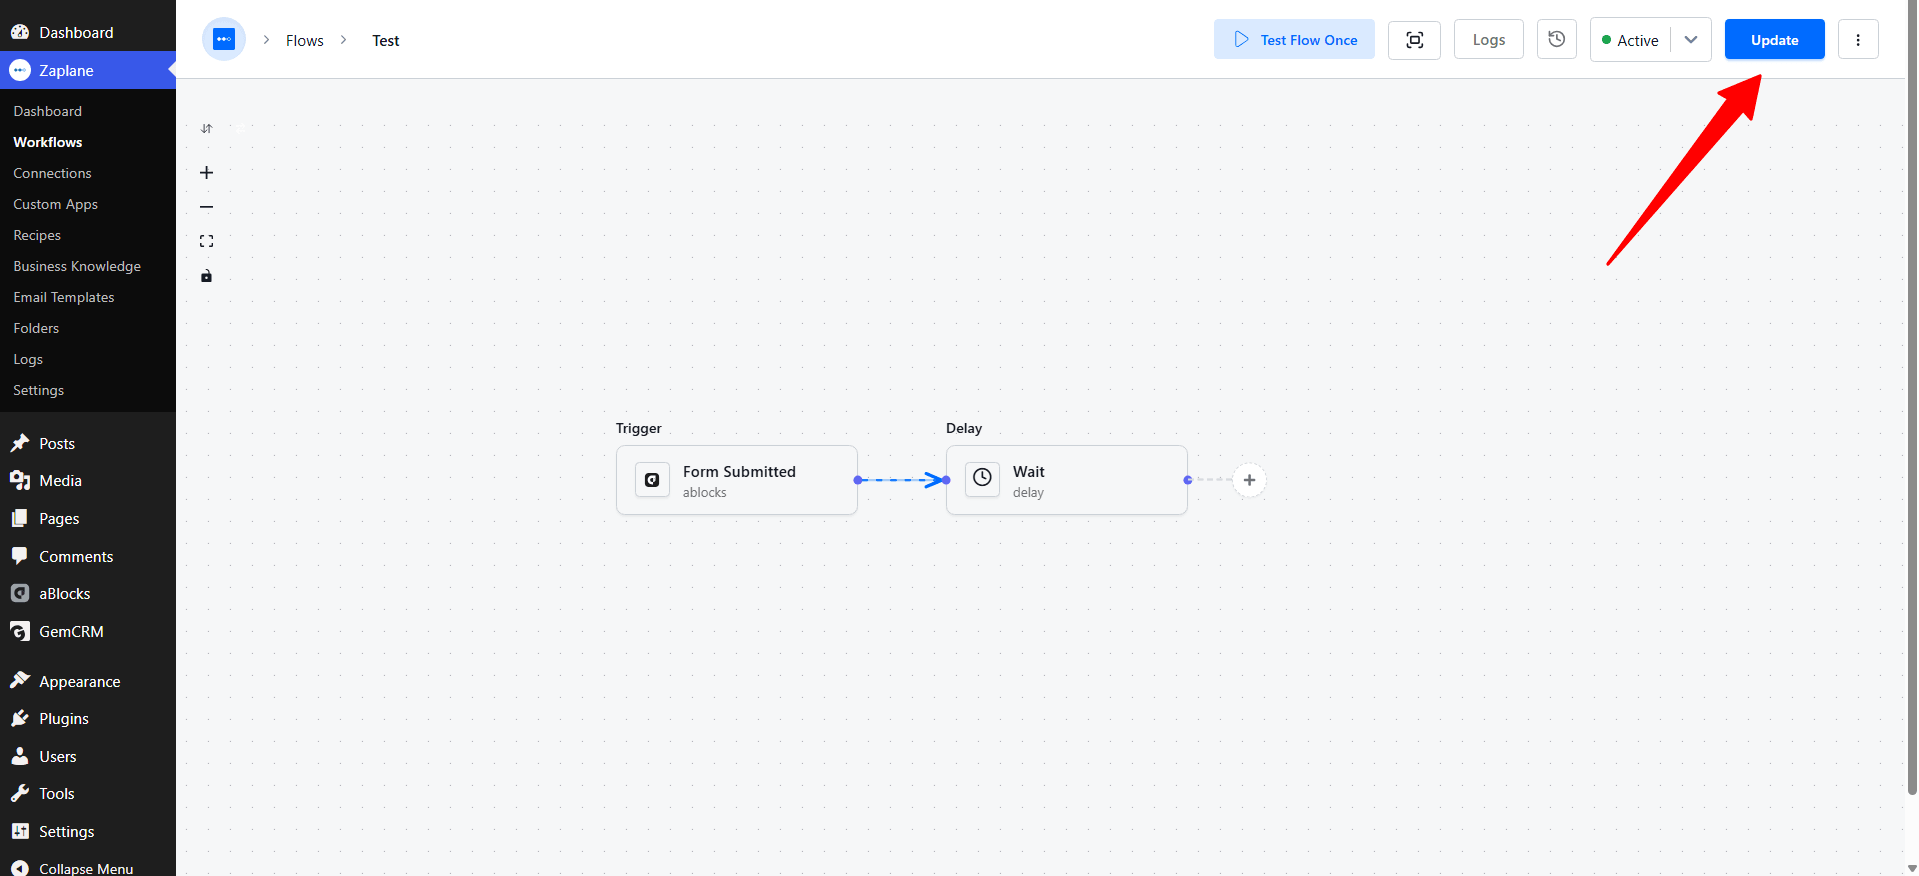The height and width of the screenshot is (876, 1919).
Task: Select the Wait delay node
Action: pyautogui.click(x=1067, y=480)
